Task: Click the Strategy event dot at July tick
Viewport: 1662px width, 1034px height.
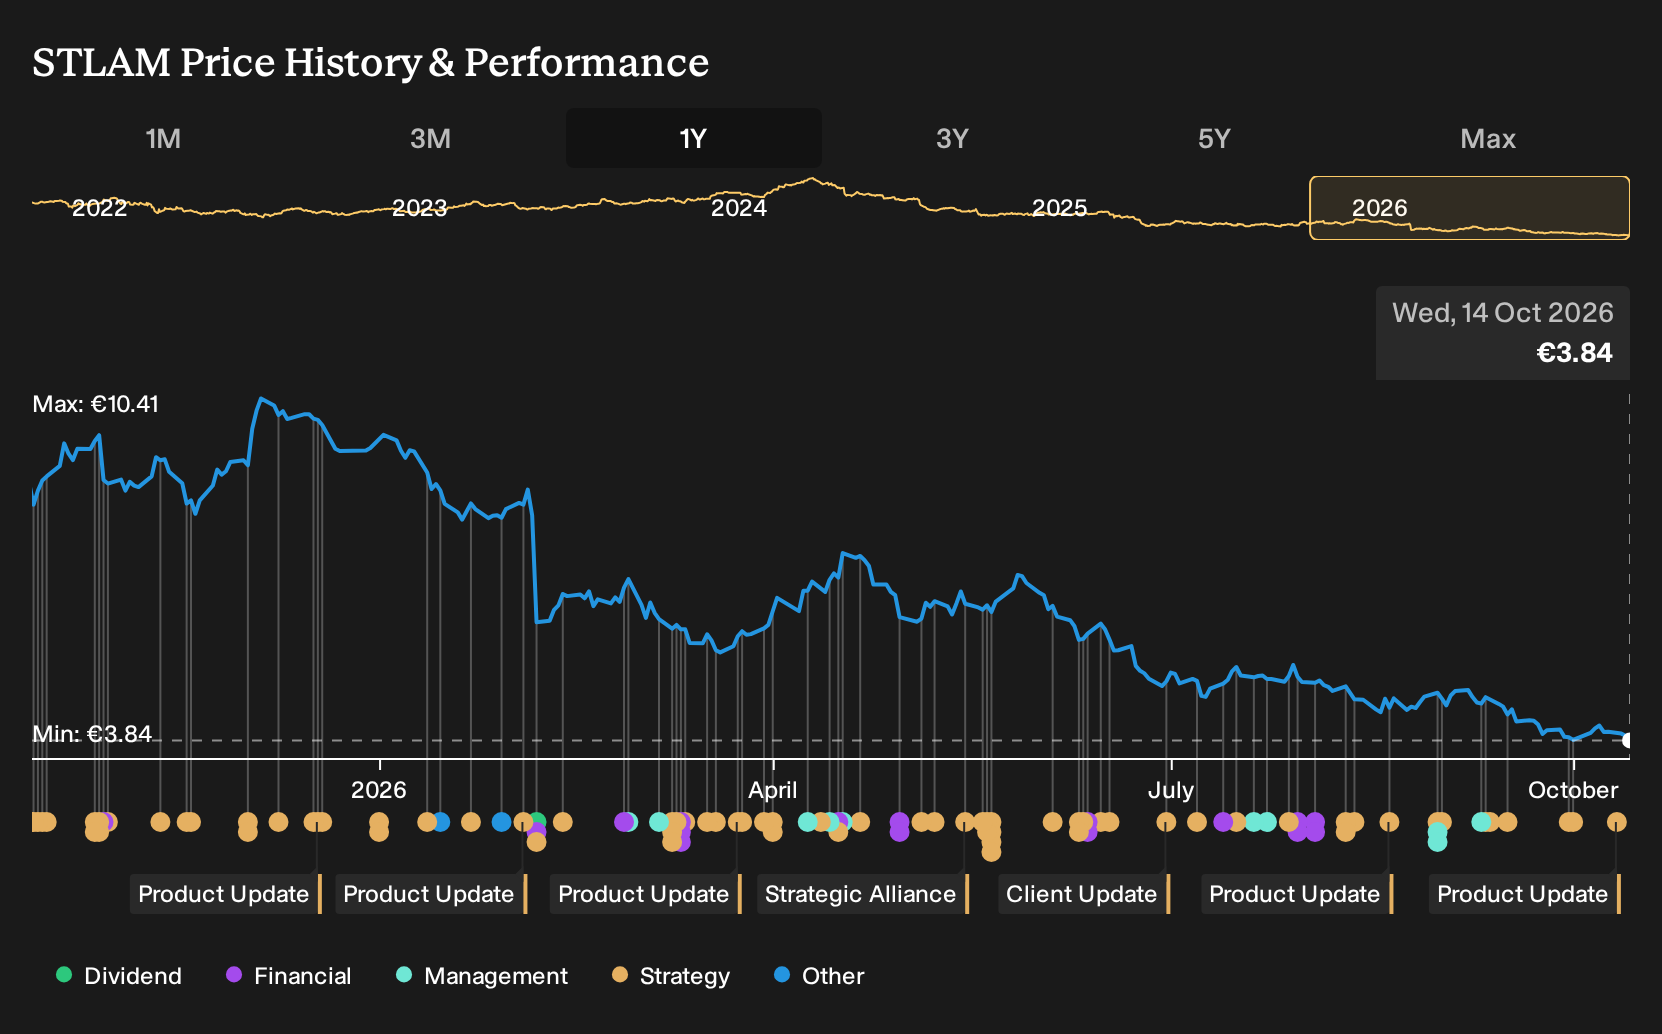Action: click(x=1166, y=822)
